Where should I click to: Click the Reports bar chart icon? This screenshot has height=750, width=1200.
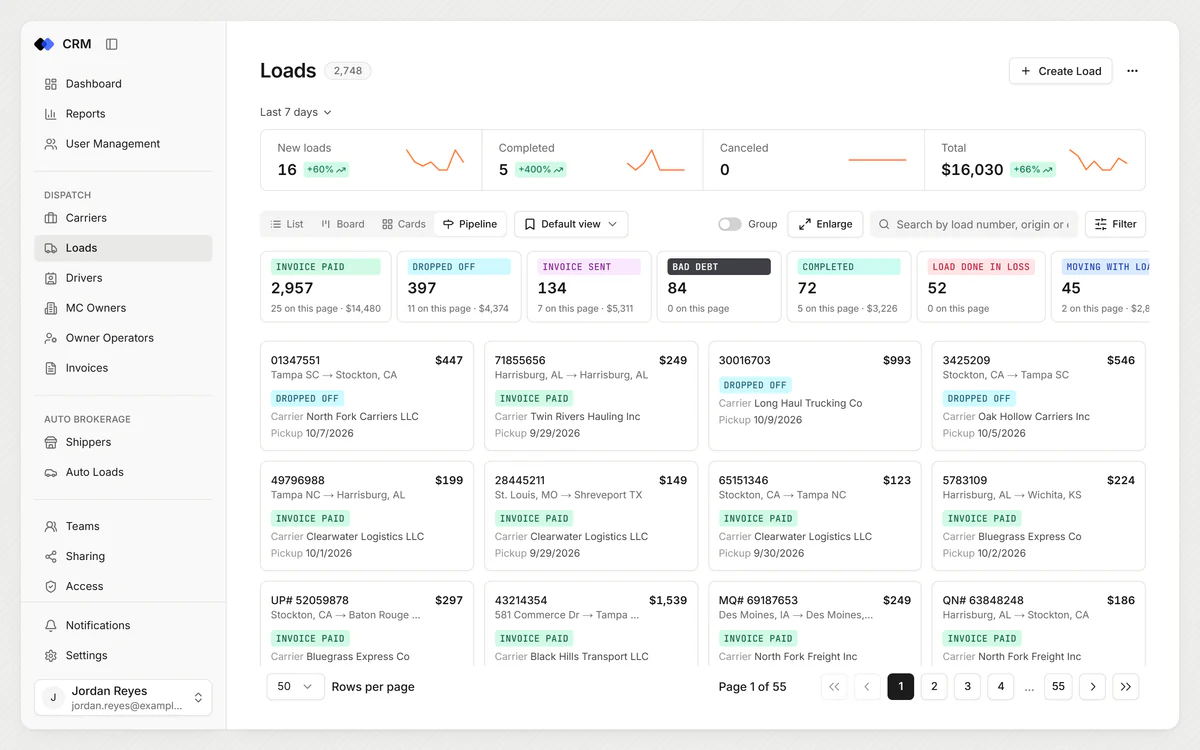[51, 114]
